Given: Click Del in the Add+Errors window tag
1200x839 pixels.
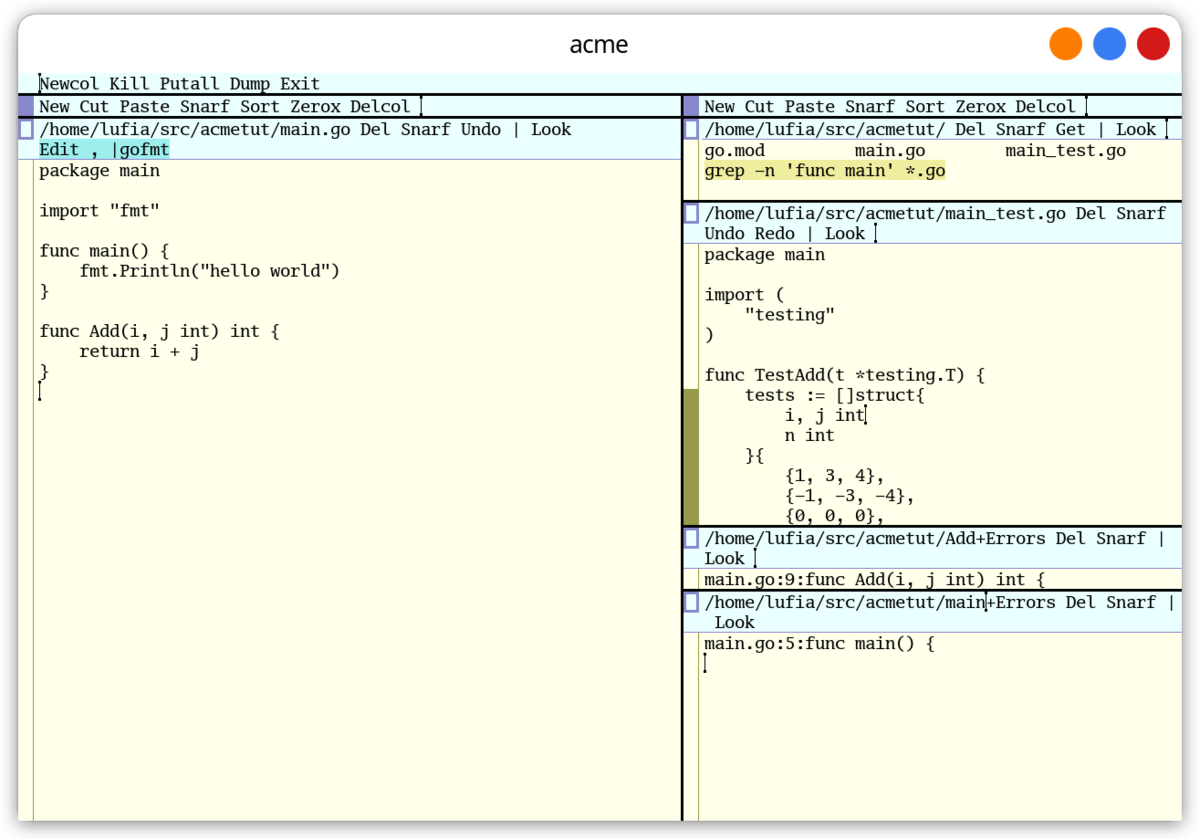Looking at the screenshot, I should coord(1071,538).
